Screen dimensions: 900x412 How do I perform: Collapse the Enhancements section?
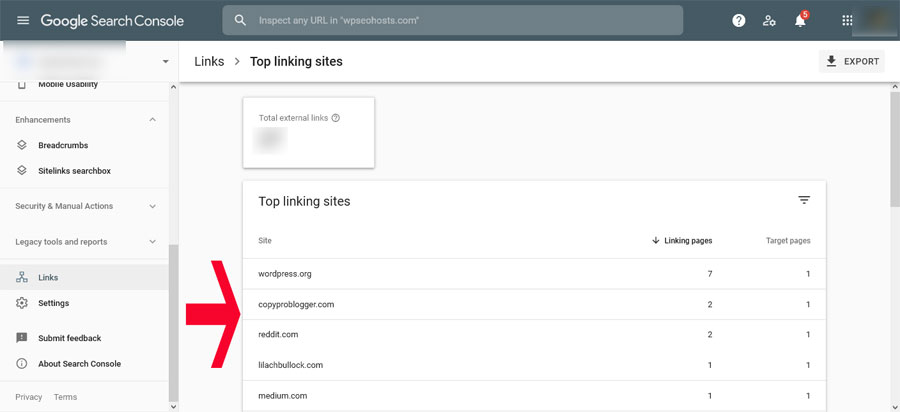(x=152, y=119)
